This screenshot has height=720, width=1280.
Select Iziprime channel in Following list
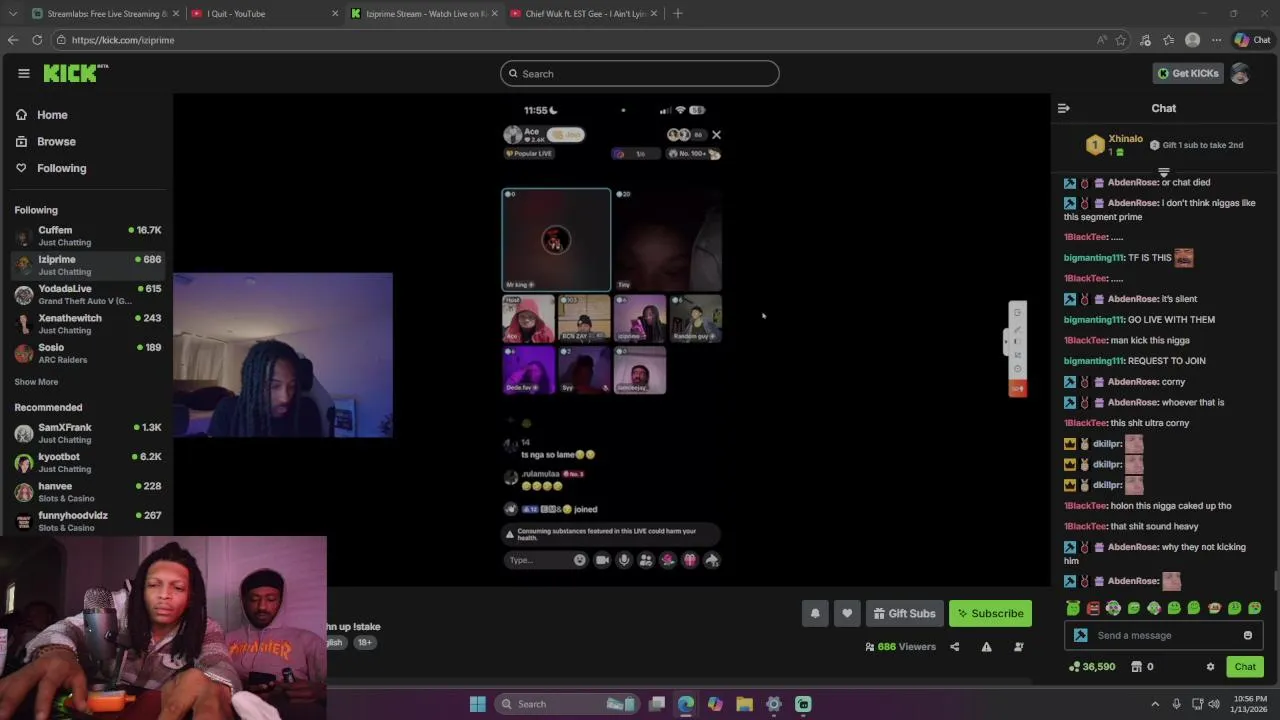point(87,265)
